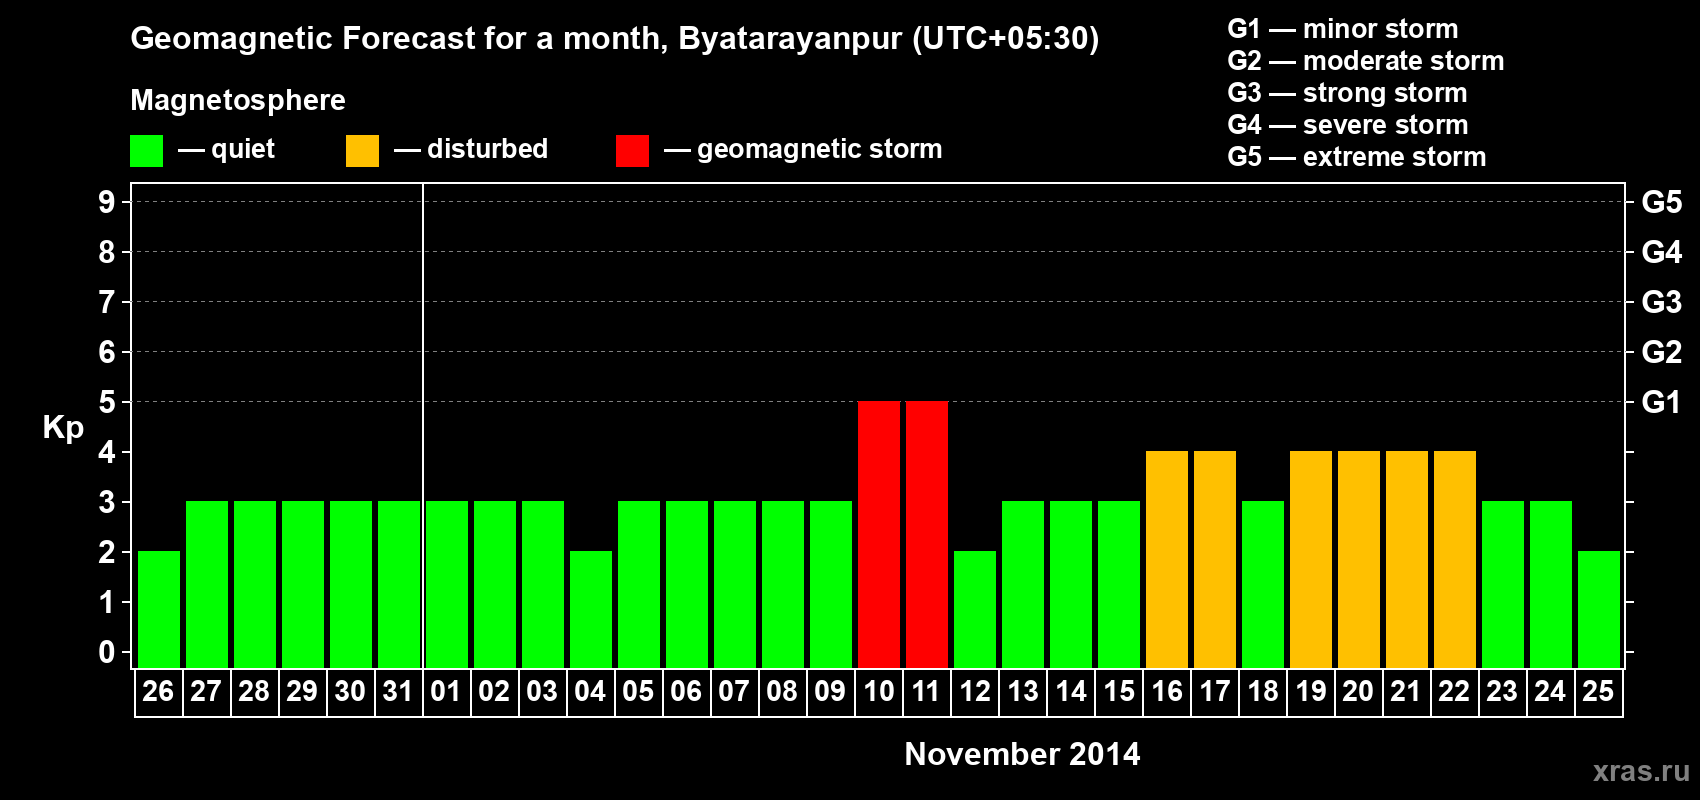Click date cell 01 on the axis
1700x800 pixels.
[446, 692]
